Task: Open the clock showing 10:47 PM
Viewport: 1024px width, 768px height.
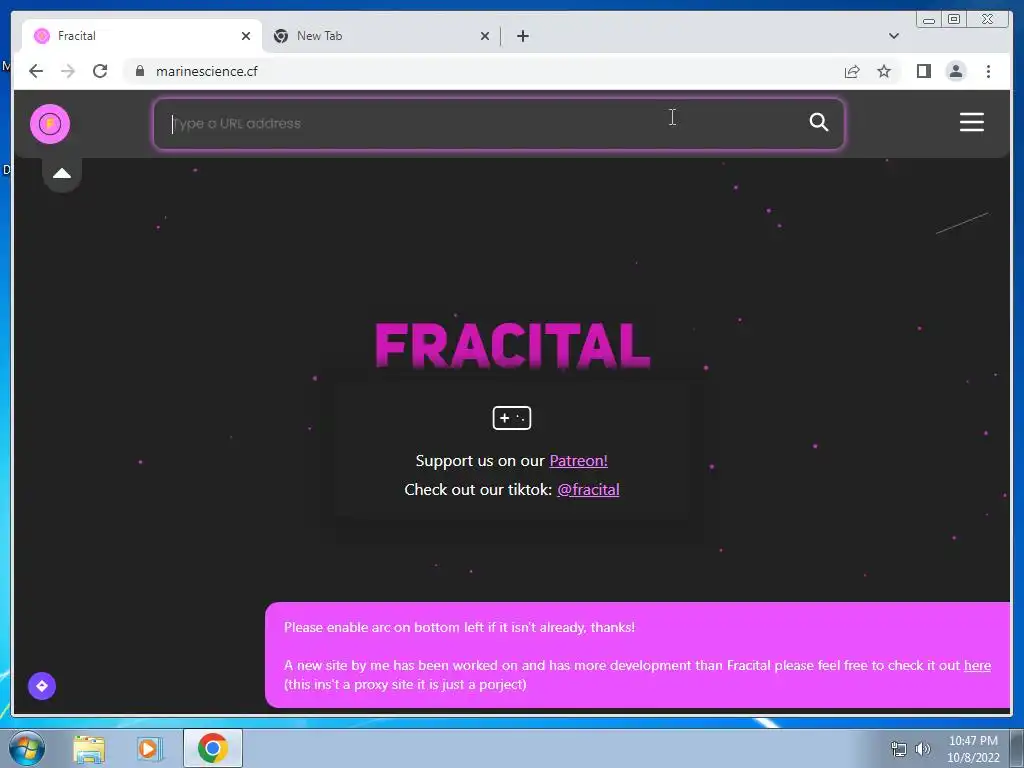Action: (x=973, y=749)
